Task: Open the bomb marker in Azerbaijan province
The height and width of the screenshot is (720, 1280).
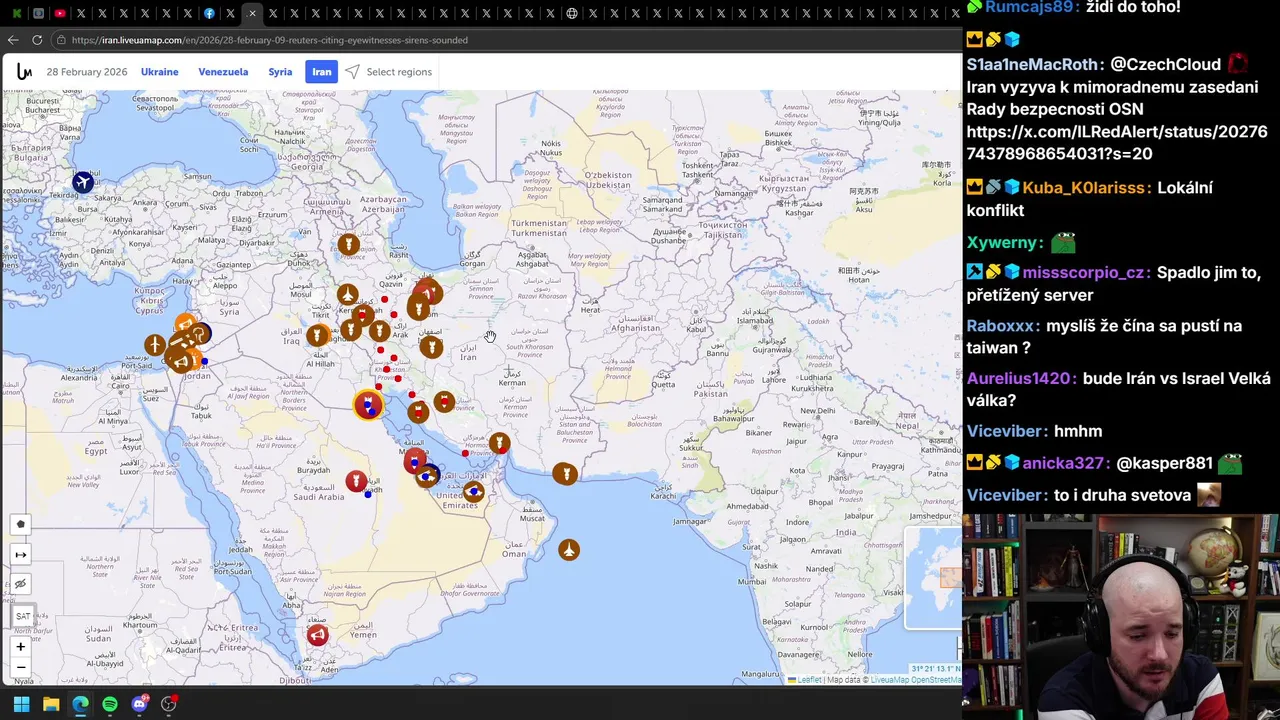Action: [x=348, y=244]
